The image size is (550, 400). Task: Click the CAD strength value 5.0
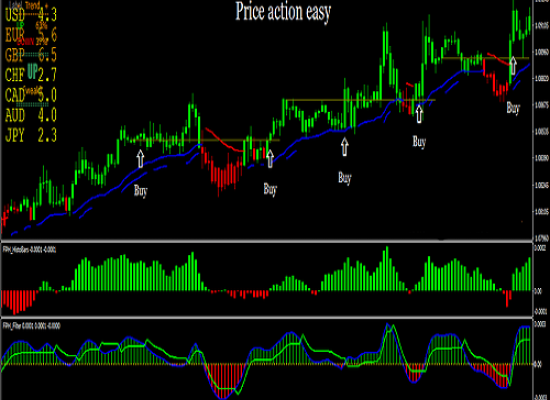tap(47, 95)
